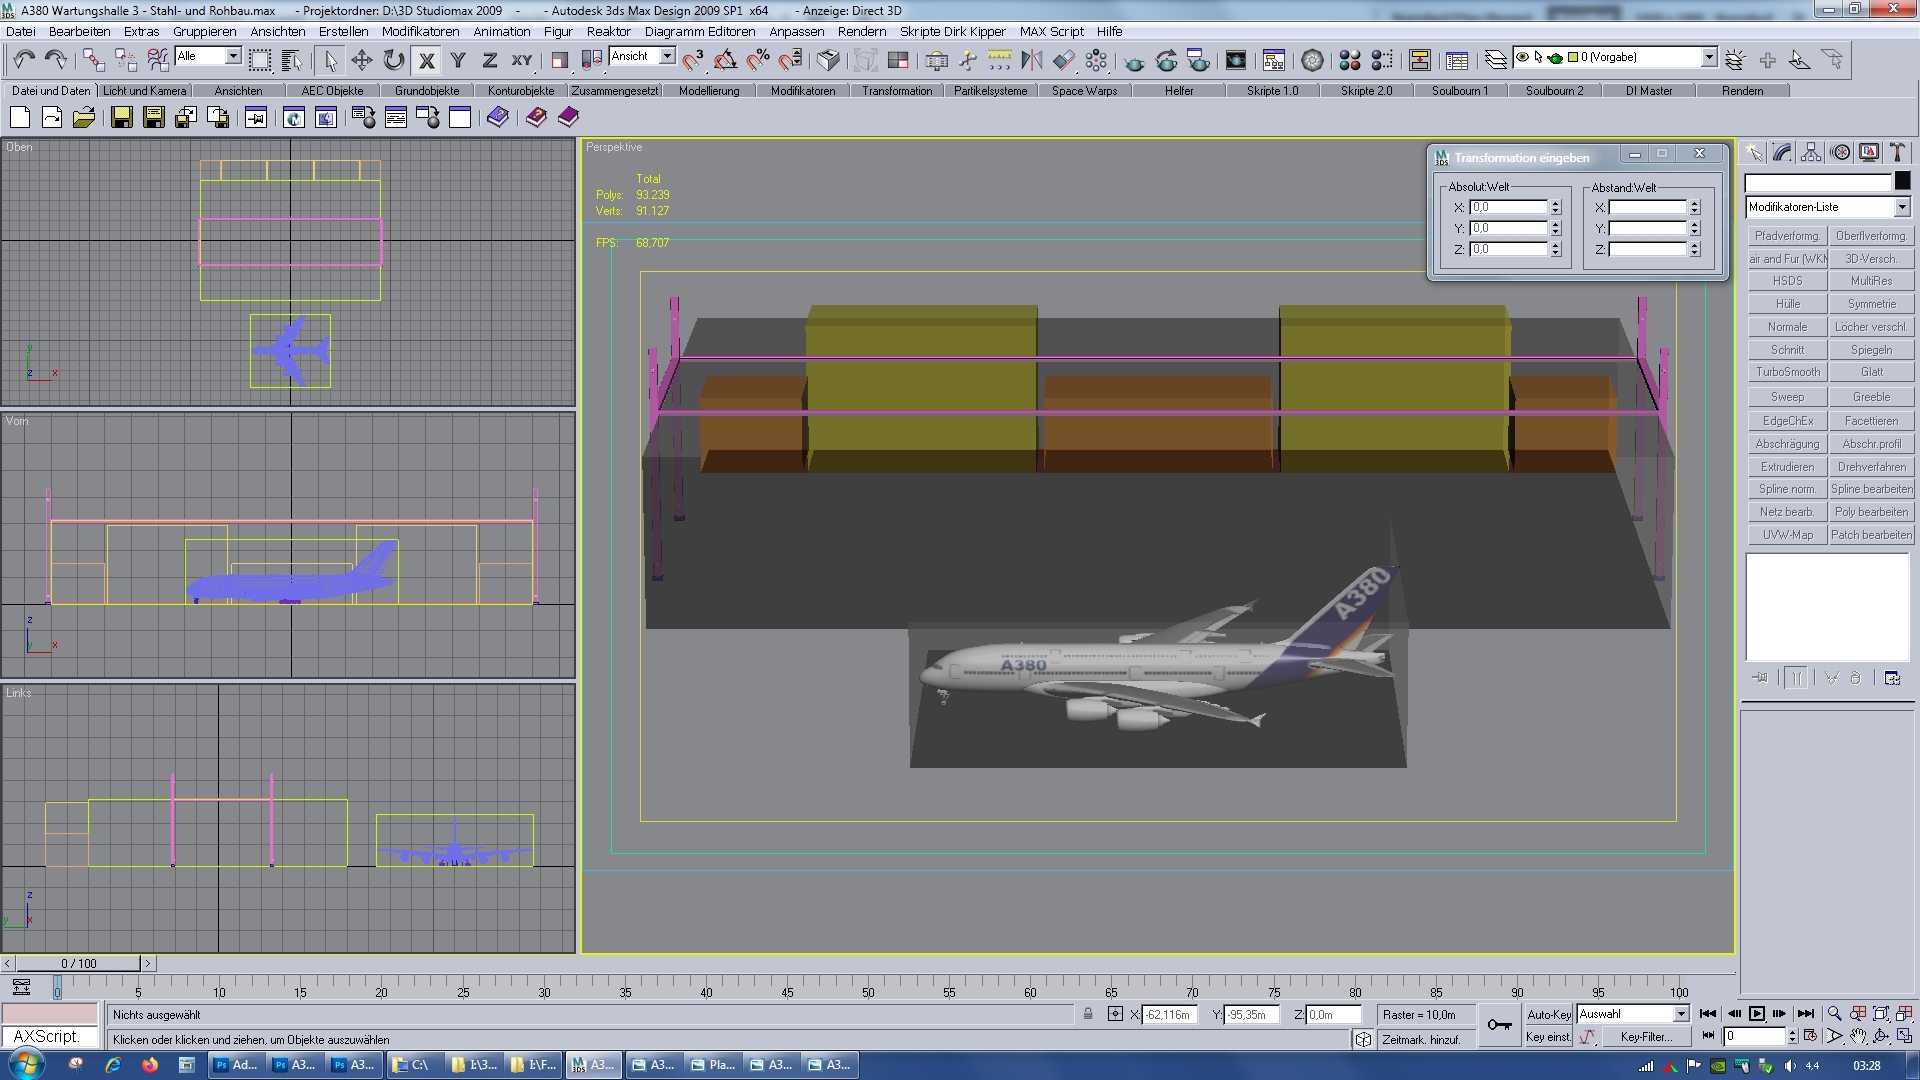Click the Pan view hand icon
This screenshot has width=1920, height=1080.
tap(1858, 1037)
